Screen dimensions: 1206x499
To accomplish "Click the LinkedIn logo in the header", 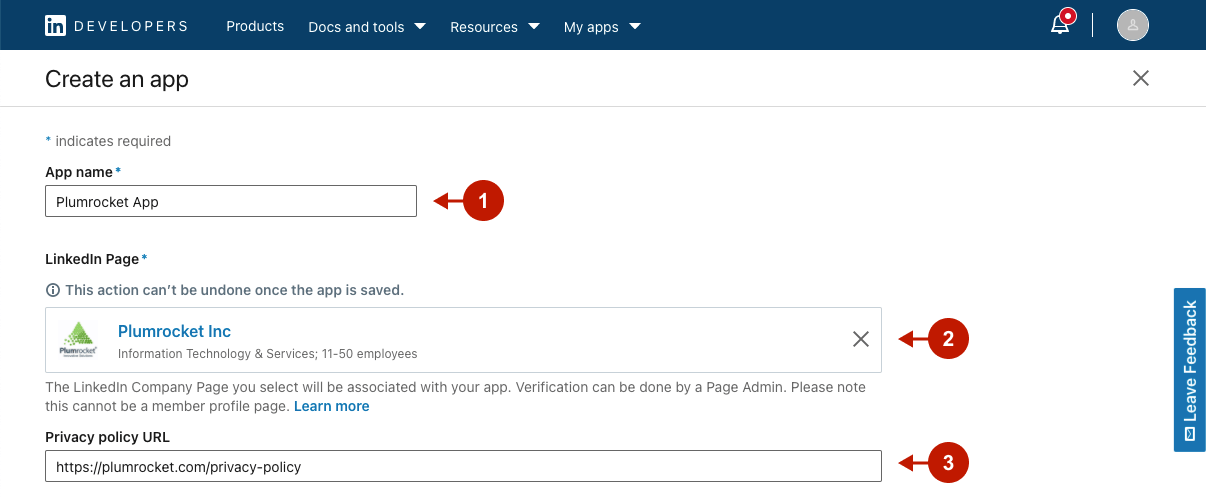I will [56, 26].
